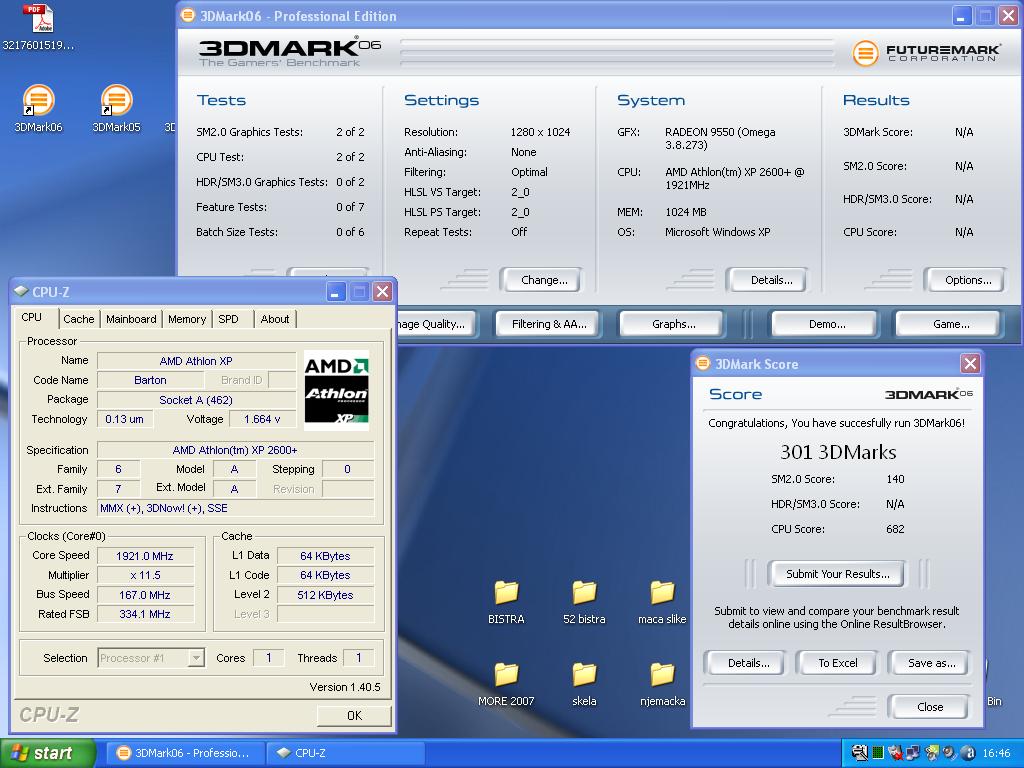Click Options... under Results in 3DMark06
Image resolution: width=1024 pixels, height=768 pixels.
tap(967, 280)
